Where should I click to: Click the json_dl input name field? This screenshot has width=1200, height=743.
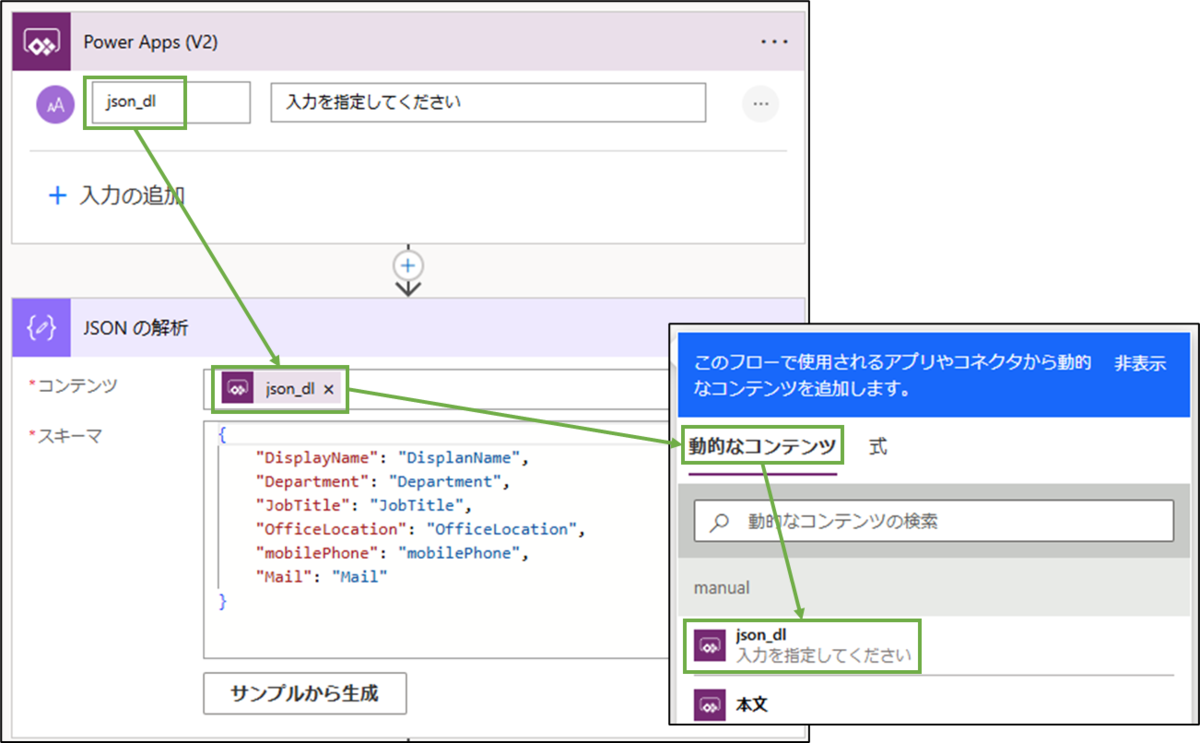click(171, 103)
